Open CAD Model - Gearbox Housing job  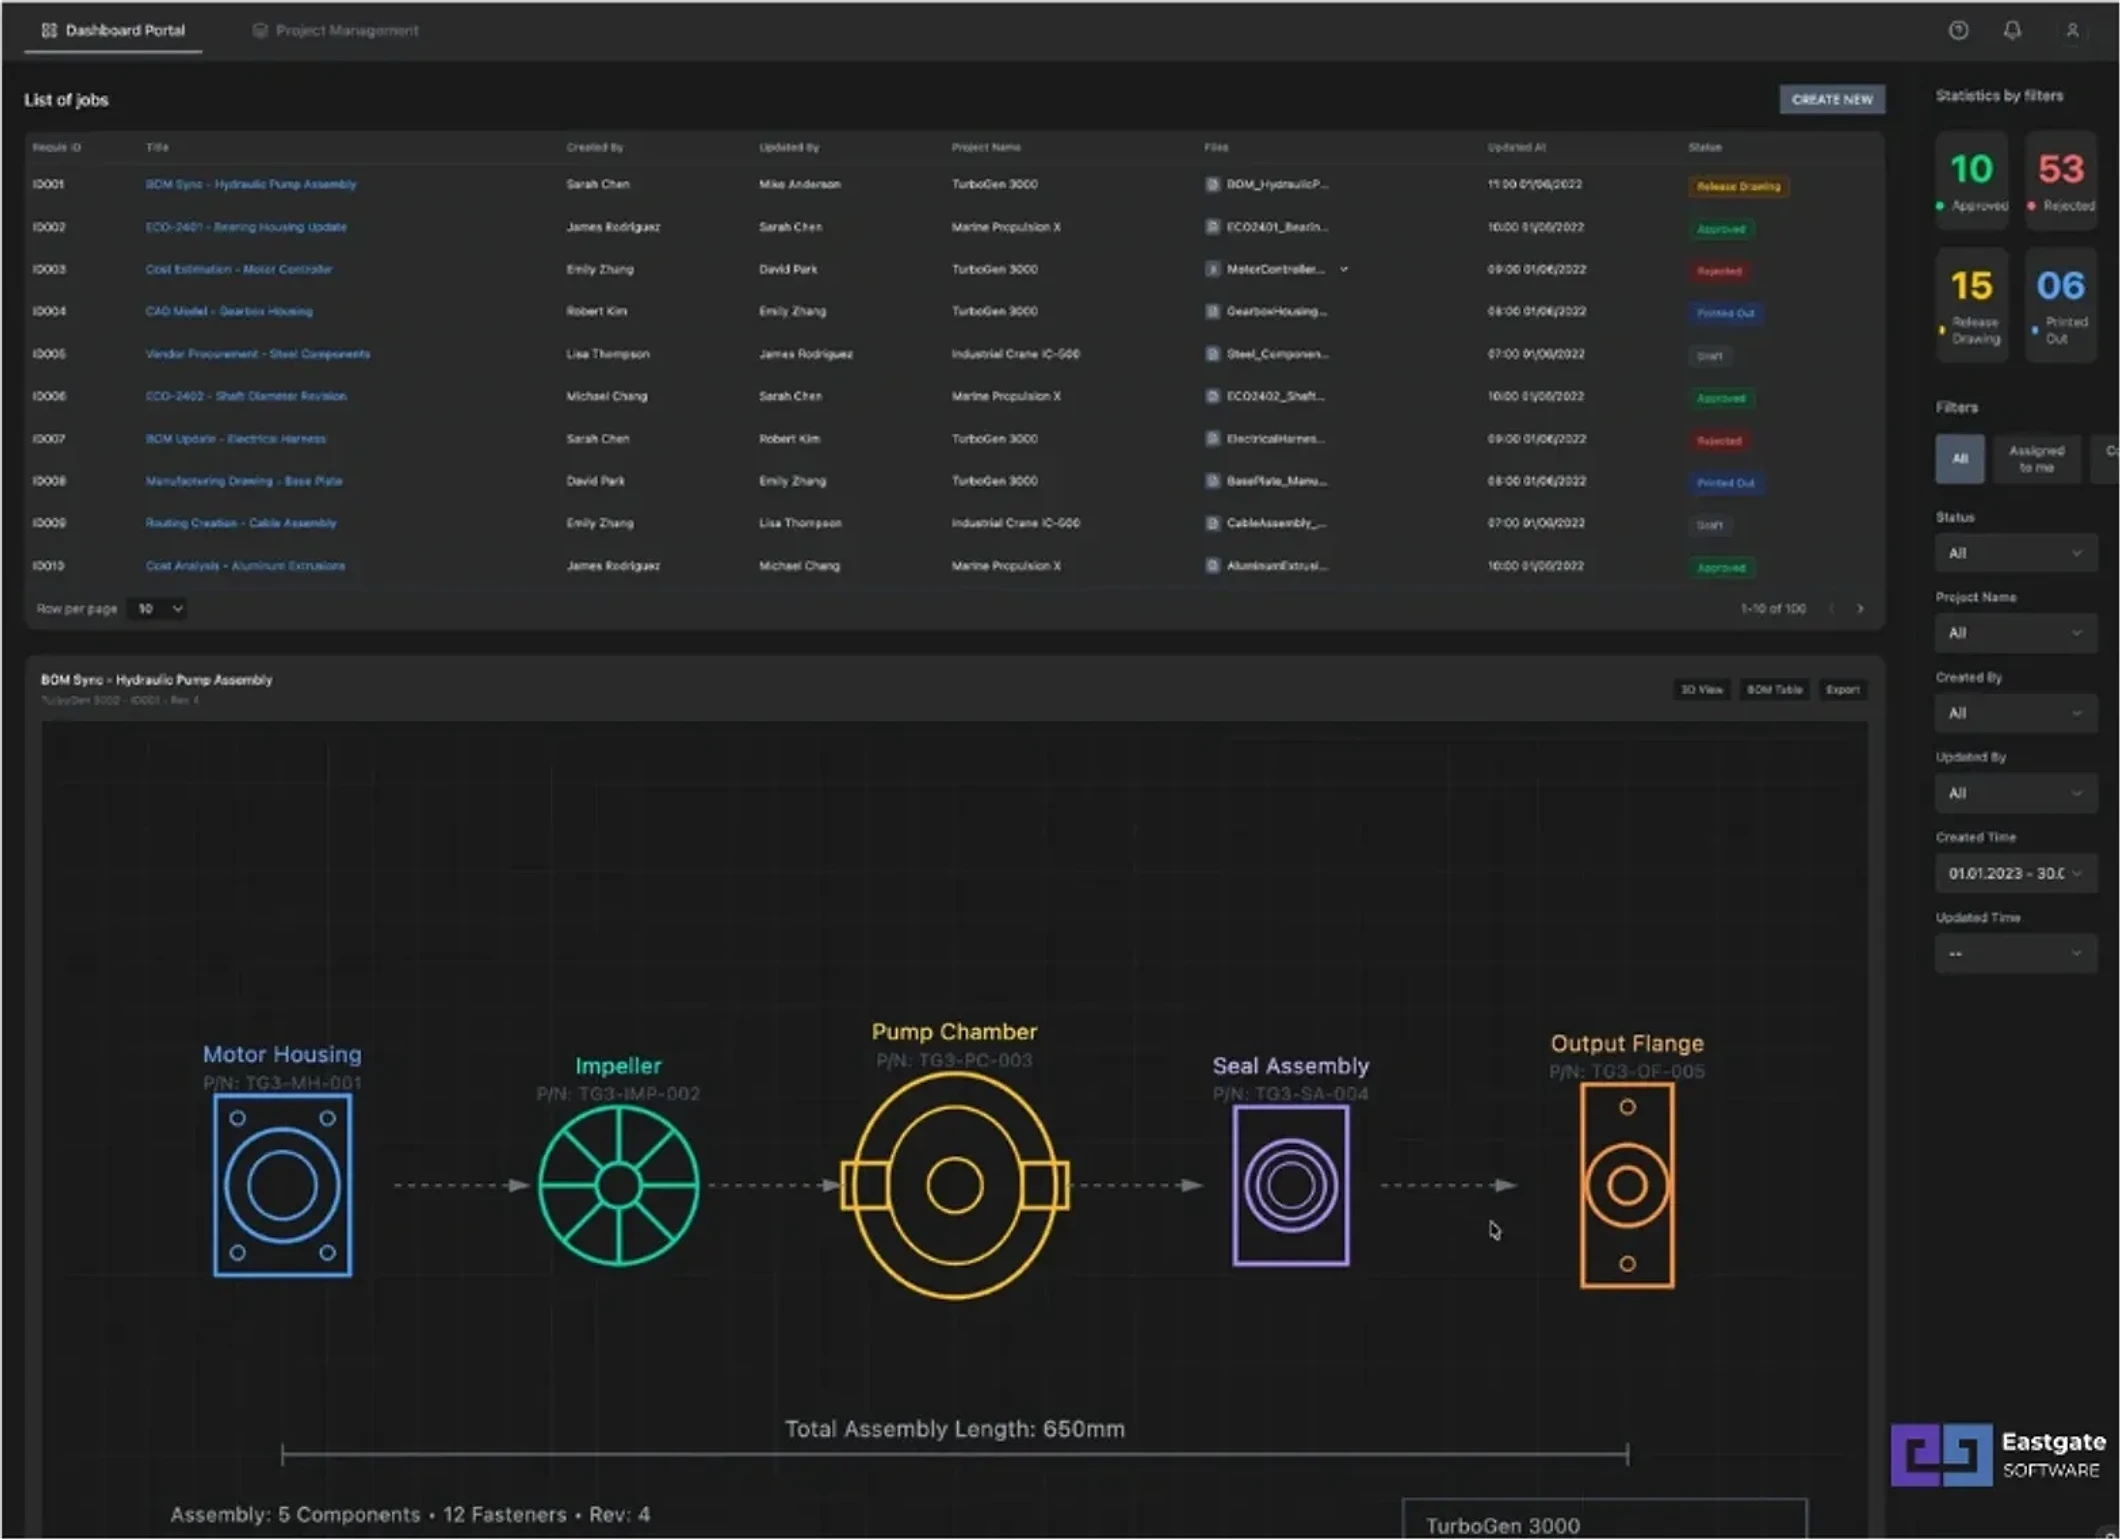click(x=229, y=311)
